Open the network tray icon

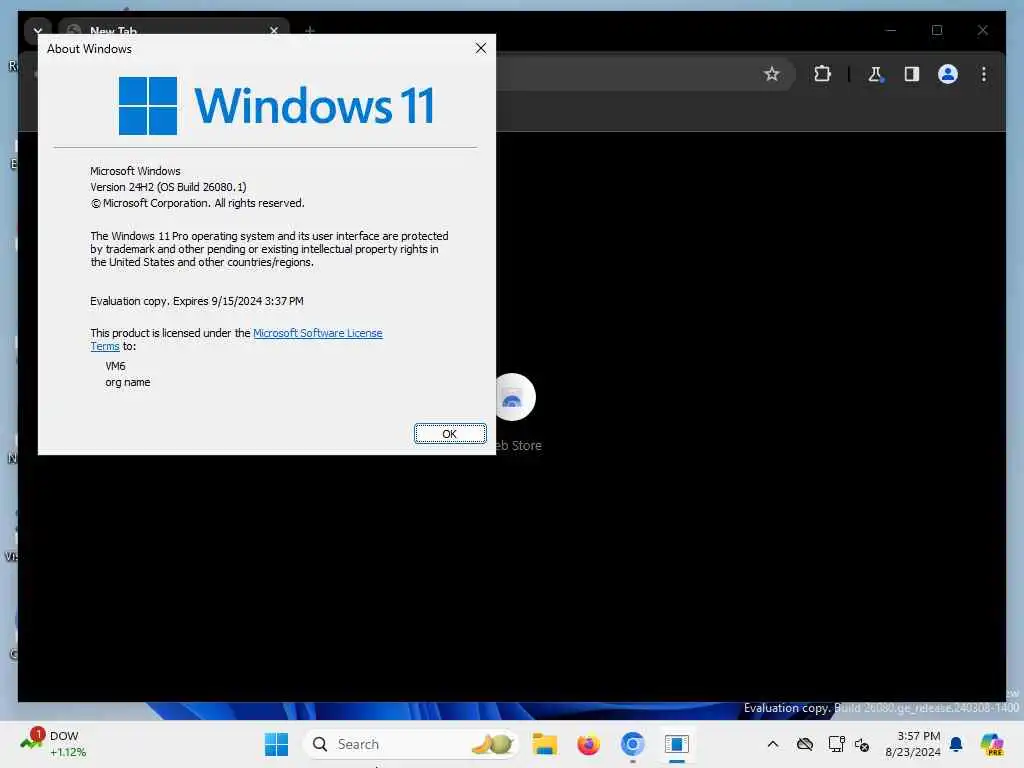coord(836,744)
